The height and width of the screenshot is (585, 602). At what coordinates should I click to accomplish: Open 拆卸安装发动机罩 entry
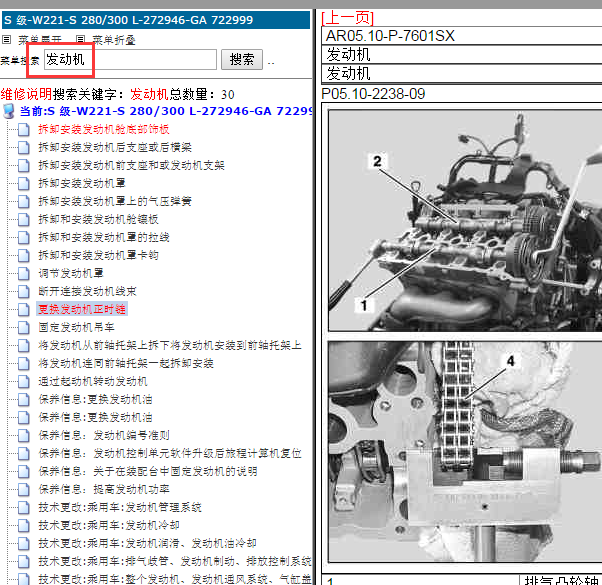tap(82, 183)
